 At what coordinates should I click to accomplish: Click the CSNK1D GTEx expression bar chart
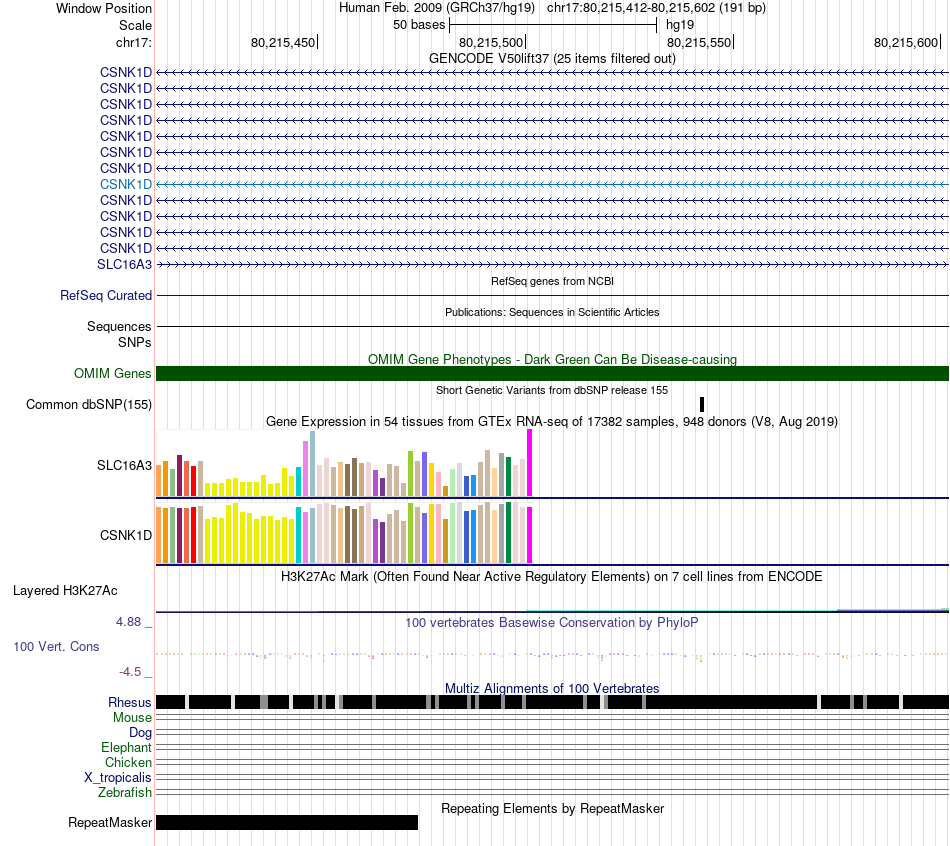tap(344, 532)
